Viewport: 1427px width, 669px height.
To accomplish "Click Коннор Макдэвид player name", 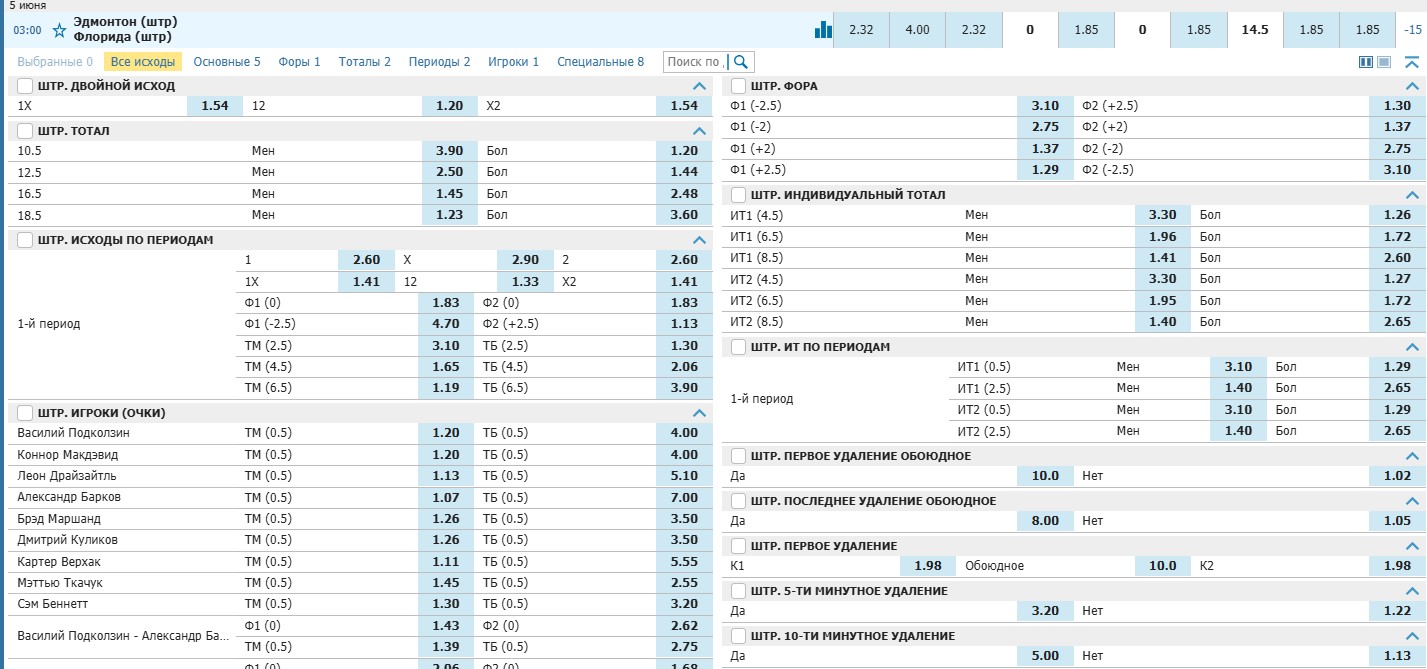I will coord(68,455).
